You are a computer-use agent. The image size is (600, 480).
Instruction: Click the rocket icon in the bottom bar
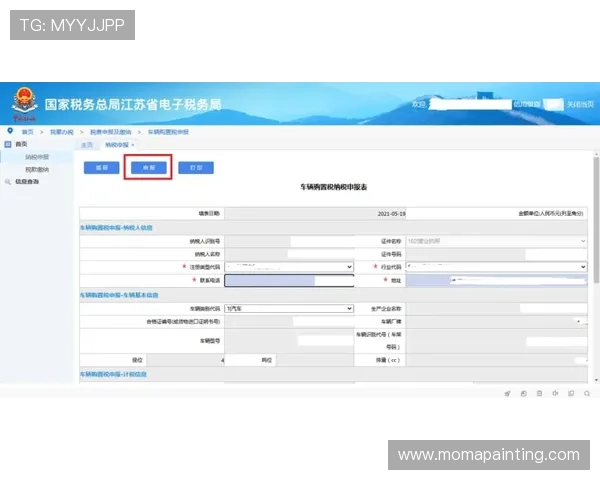click(507, 393)
